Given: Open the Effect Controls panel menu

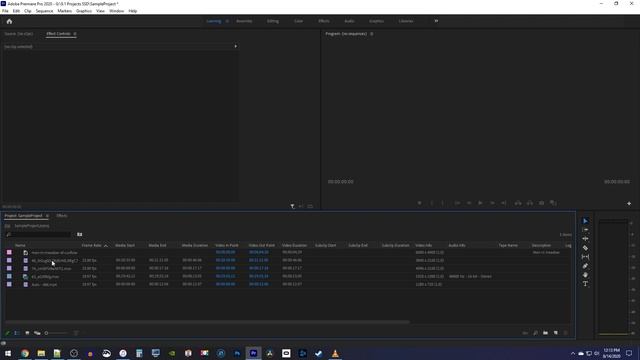Looking at the screenshot, I should click(x=75, y=34).
